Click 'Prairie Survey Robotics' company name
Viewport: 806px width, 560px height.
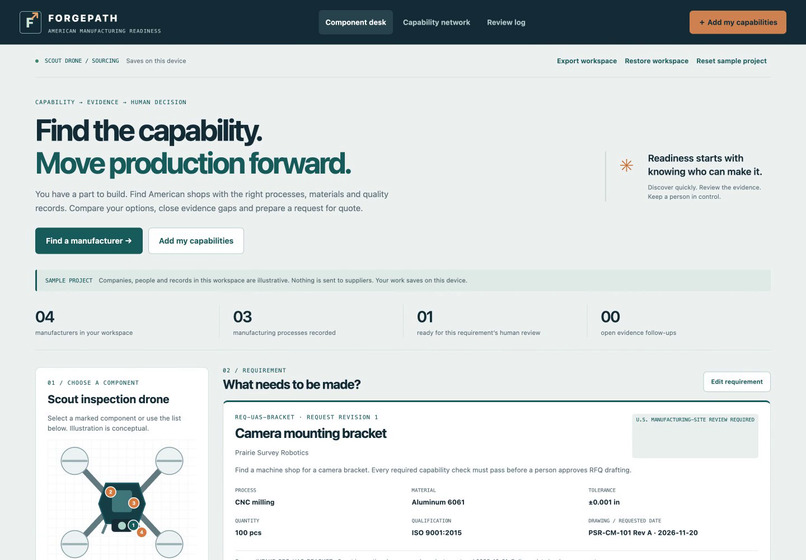click(x=271, y=453)
